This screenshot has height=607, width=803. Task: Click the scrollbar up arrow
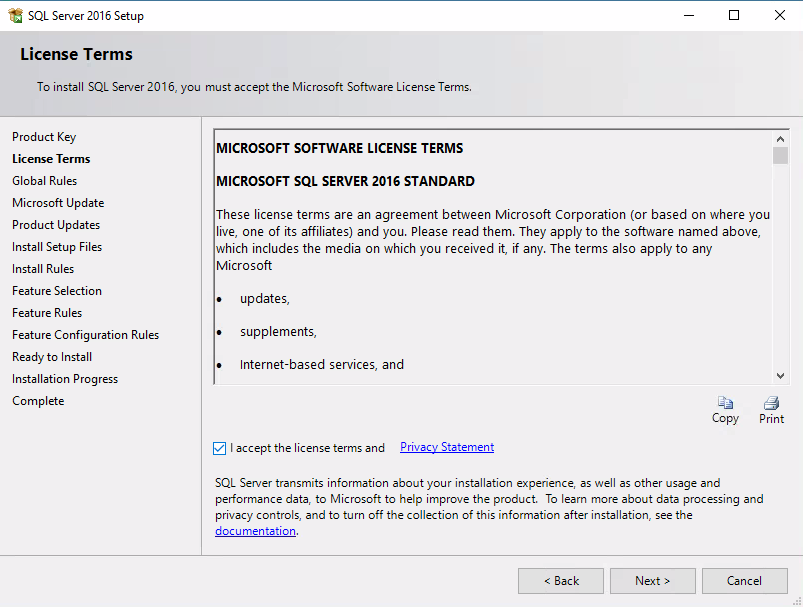tap(781, 139)
